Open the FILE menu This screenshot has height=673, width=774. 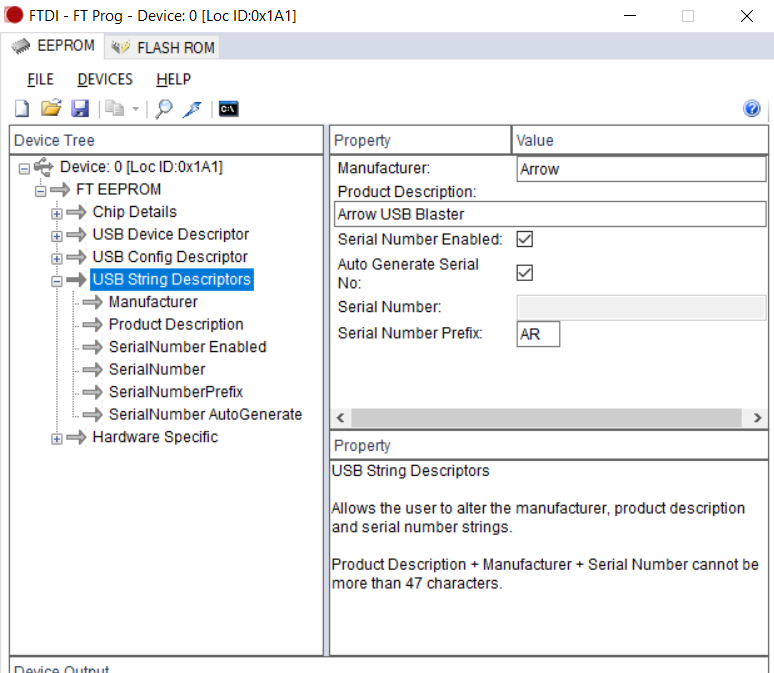pyautogui.click(x=40, y=79)
